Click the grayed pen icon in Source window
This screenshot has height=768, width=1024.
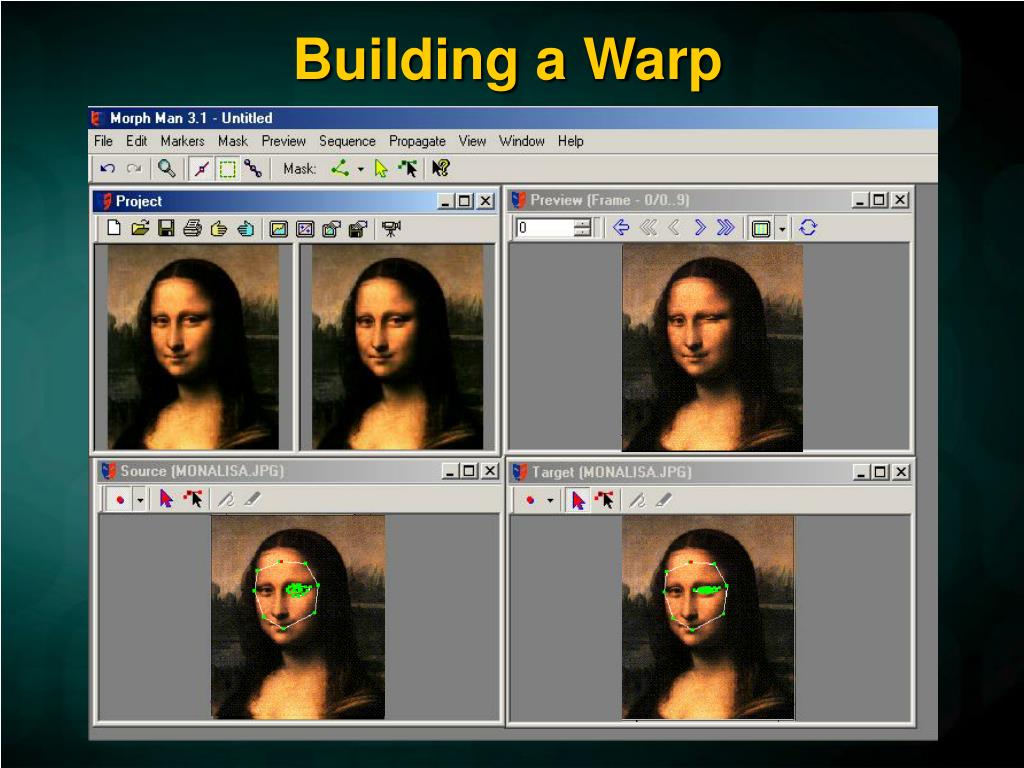pyautogui.click(x=226, y=500)
